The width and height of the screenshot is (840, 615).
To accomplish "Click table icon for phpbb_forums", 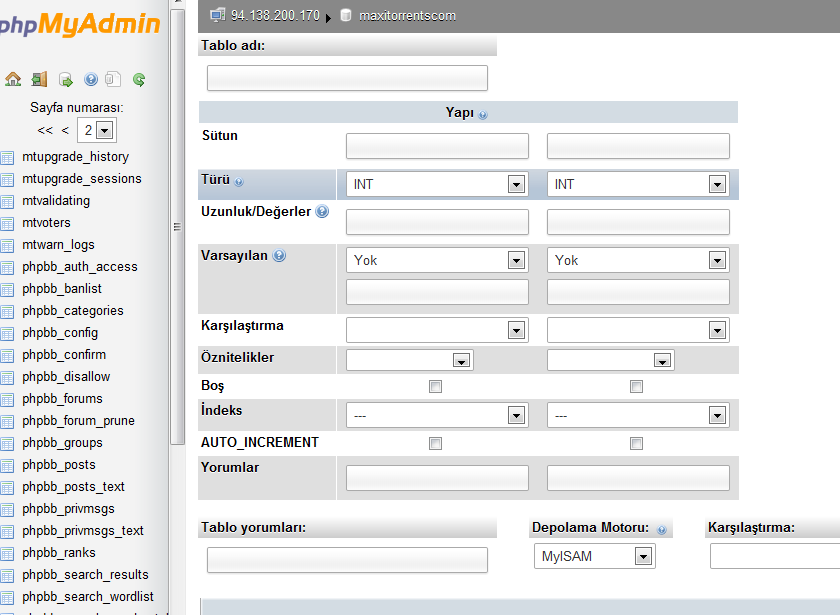I will tap(7, 399).
